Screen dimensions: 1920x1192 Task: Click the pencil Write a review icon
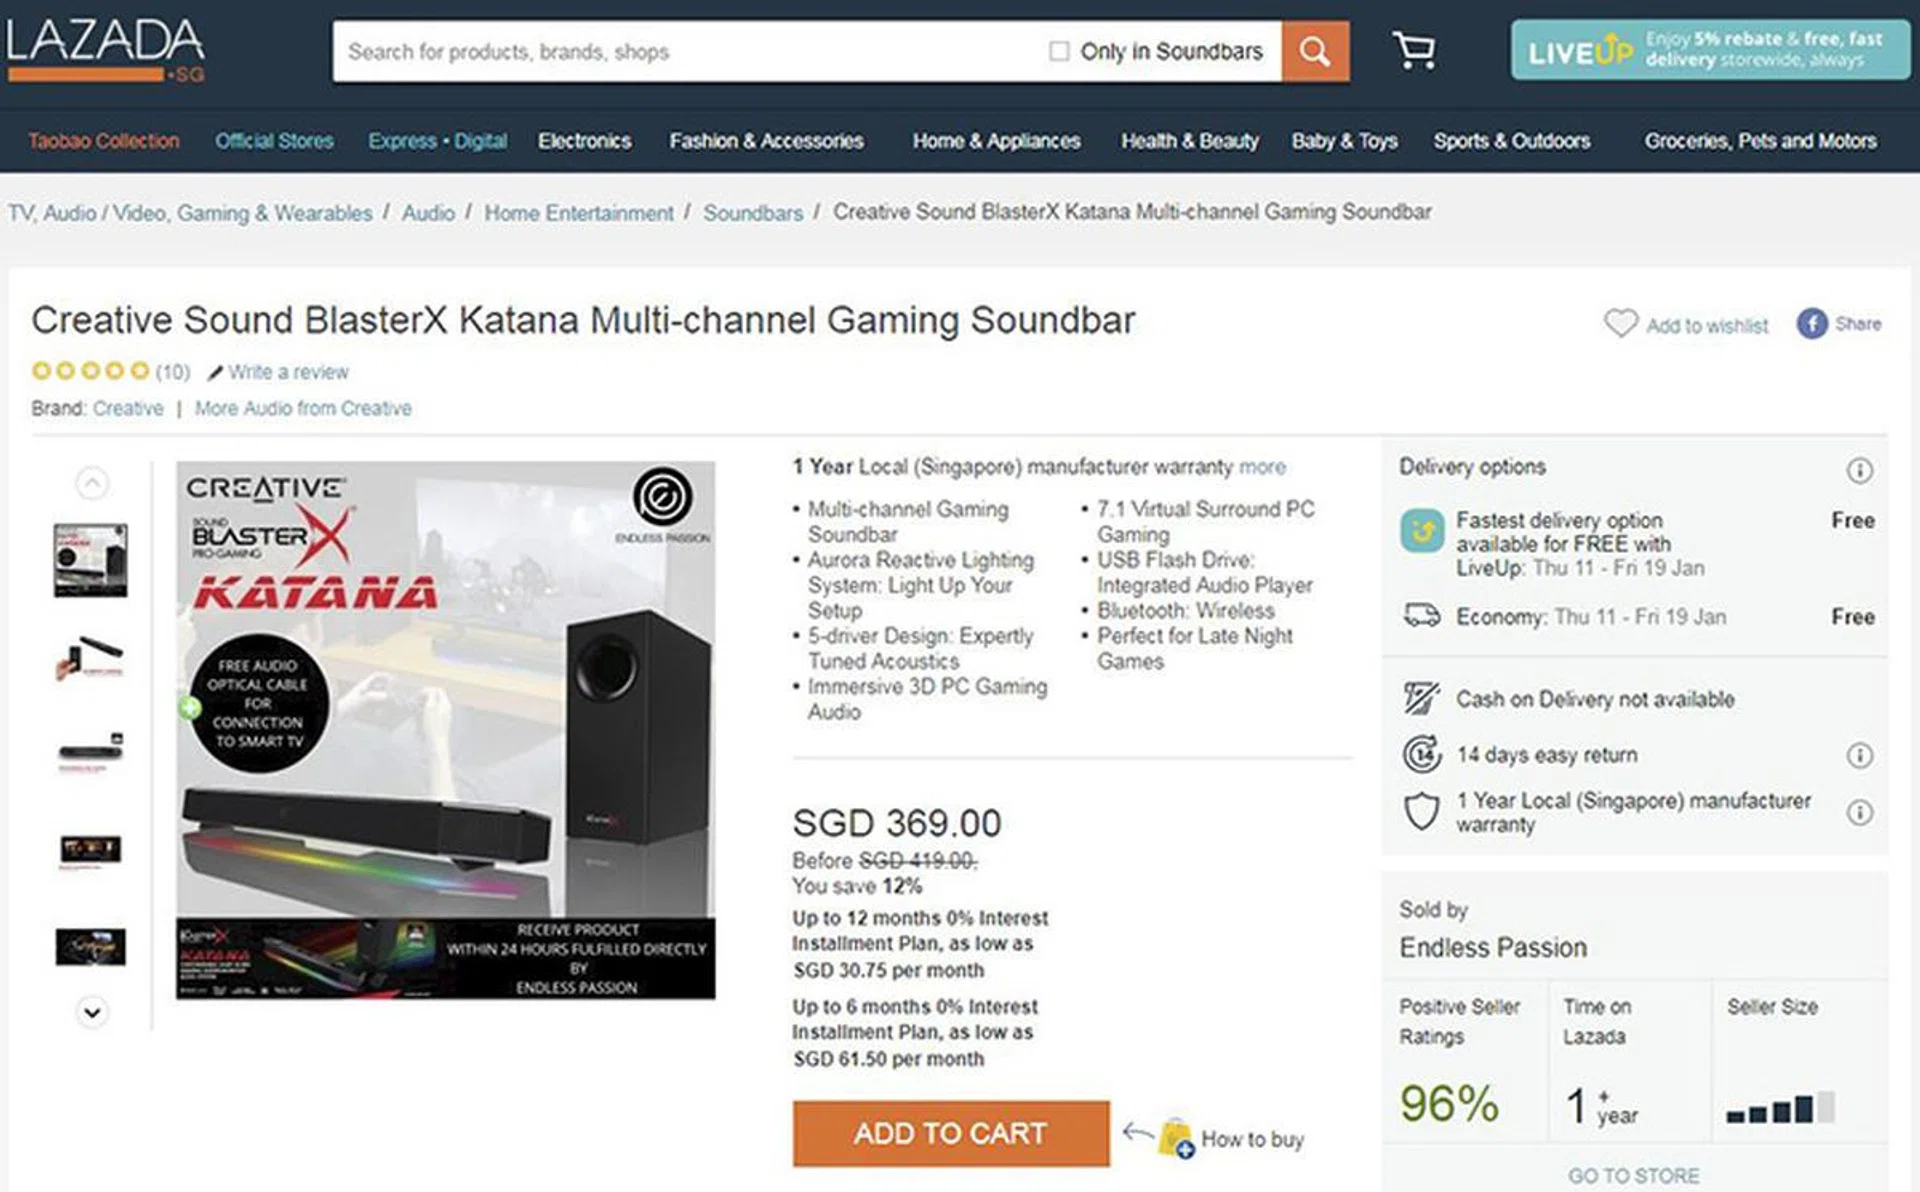pos(215,373)
